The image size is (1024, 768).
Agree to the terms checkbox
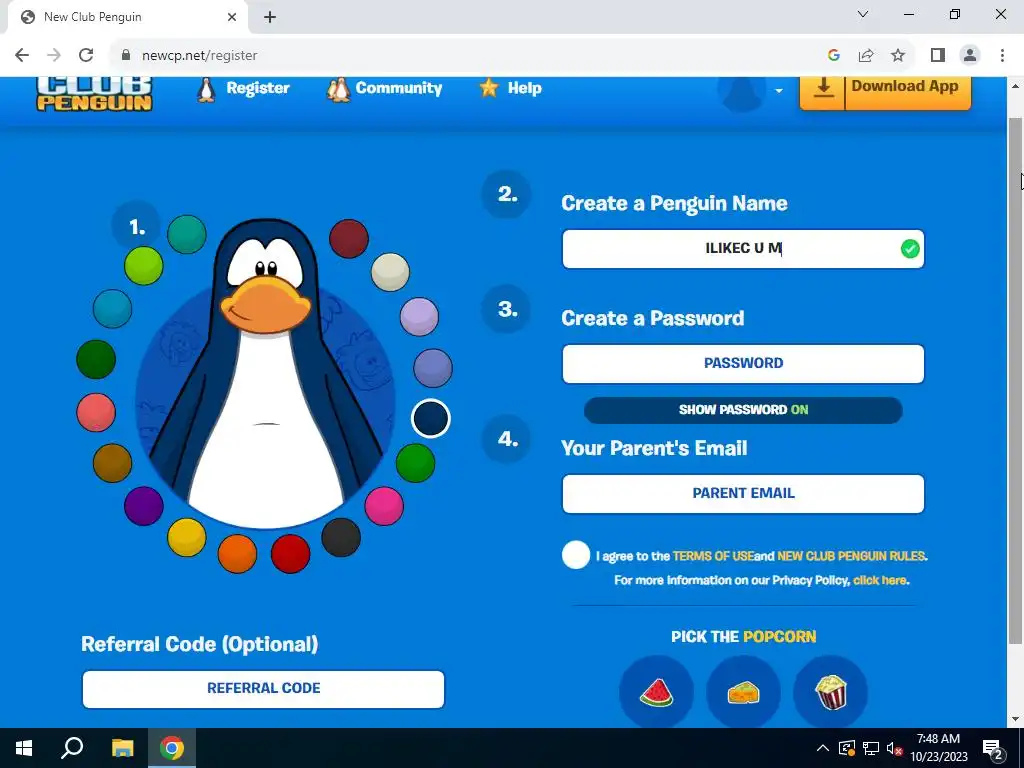click(x=575, y=555)
